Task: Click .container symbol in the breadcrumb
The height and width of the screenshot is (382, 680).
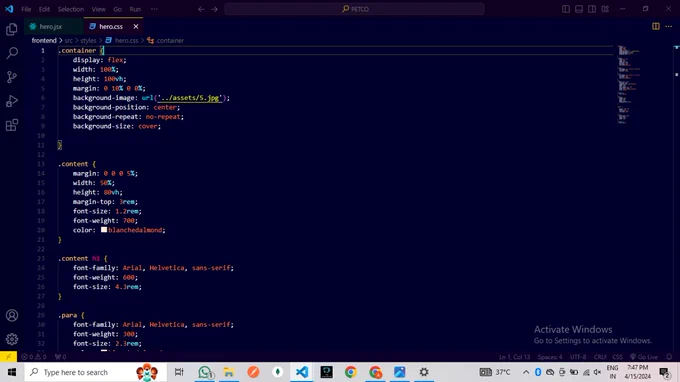Action: (x=170, y=40)
